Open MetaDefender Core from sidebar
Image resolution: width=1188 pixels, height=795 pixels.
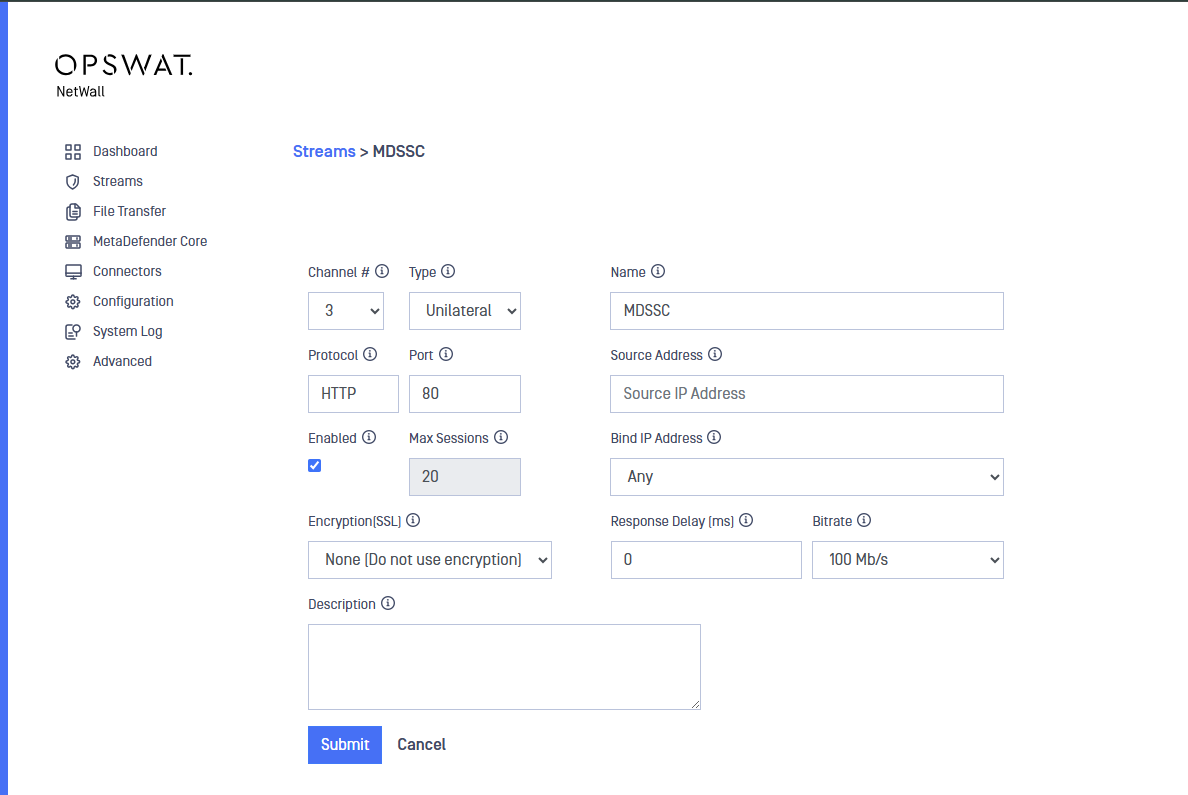click(150, 242)
